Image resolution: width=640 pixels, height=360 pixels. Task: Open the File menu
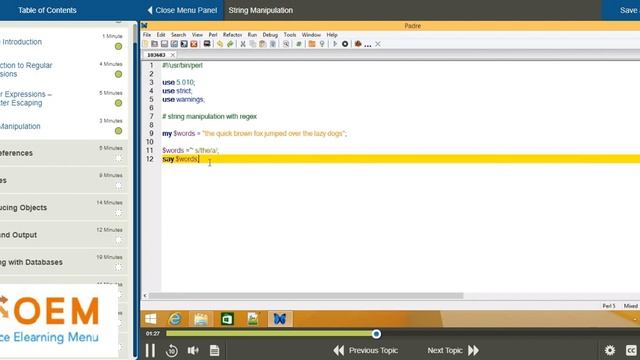pyautogui.click(x=147, y=35)
